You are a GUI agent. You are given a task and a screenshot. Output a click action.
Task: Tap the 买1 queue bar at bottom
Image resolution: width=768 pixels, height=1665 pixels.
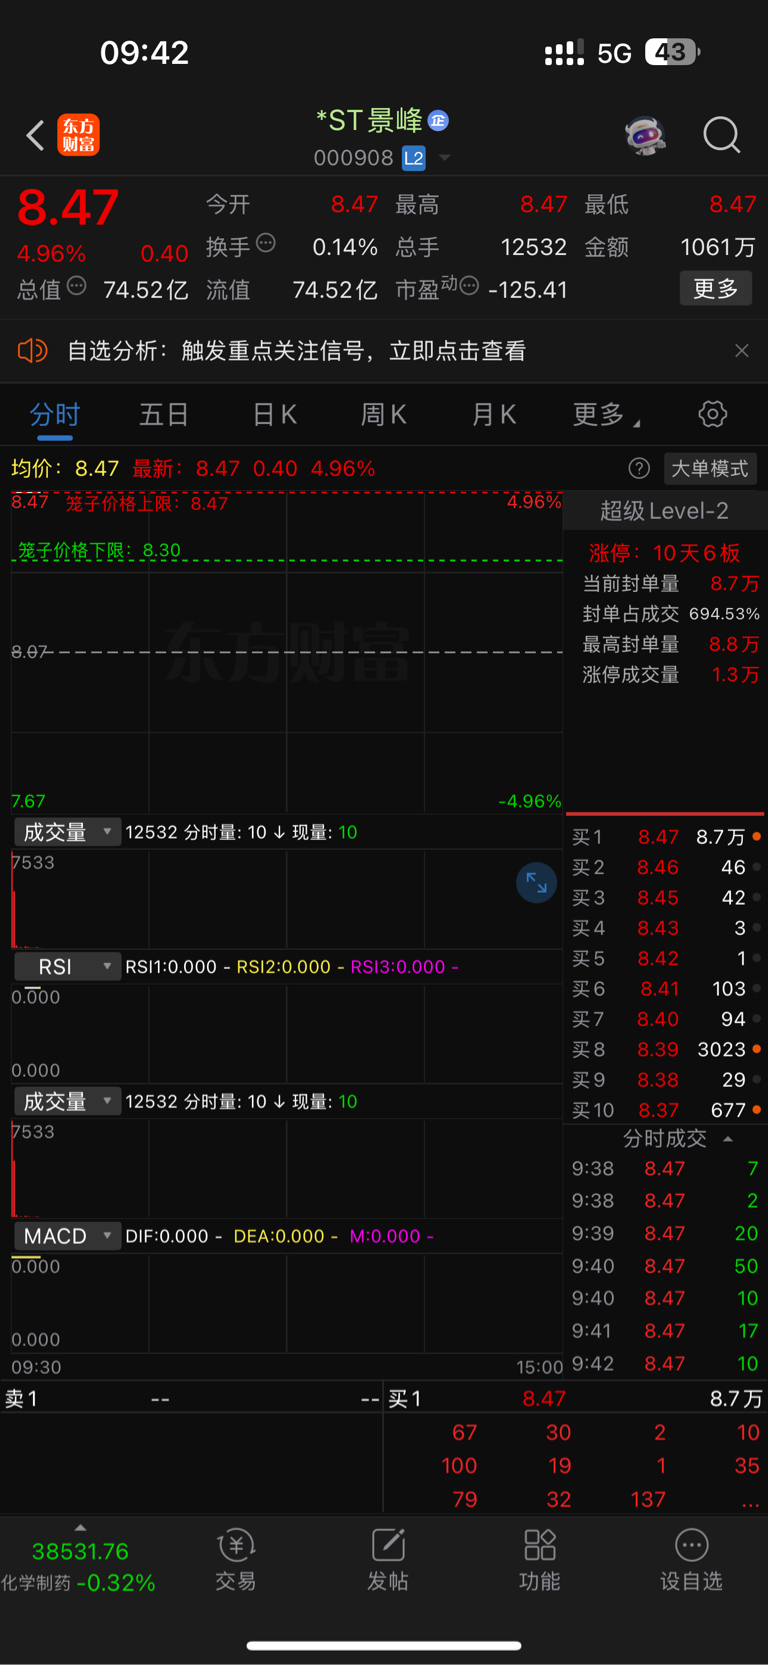[x=575, y=1399]
